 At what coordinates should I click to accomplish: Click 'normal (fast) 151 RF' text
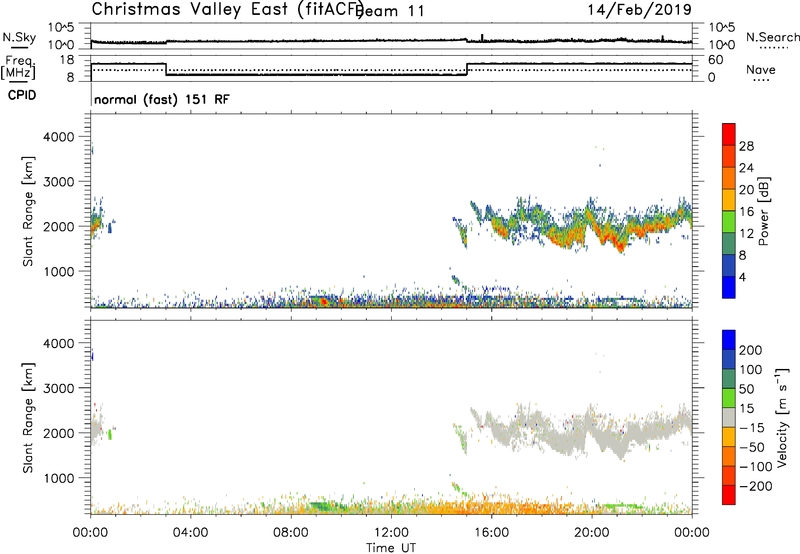click(x=162, y=99)
